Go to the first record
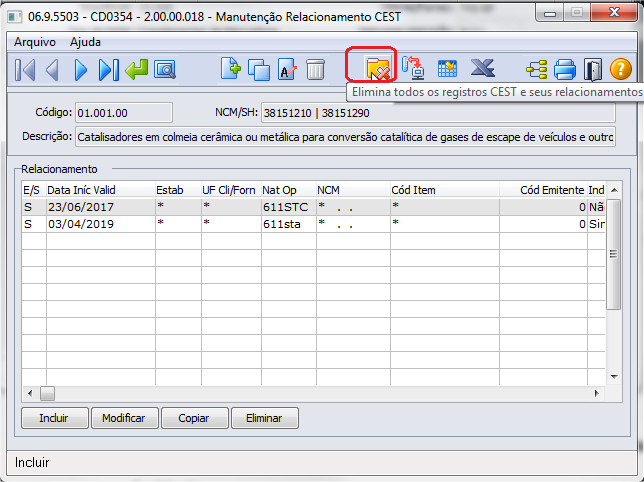Screen dimensions: 644x482 (x=25, y=69)
